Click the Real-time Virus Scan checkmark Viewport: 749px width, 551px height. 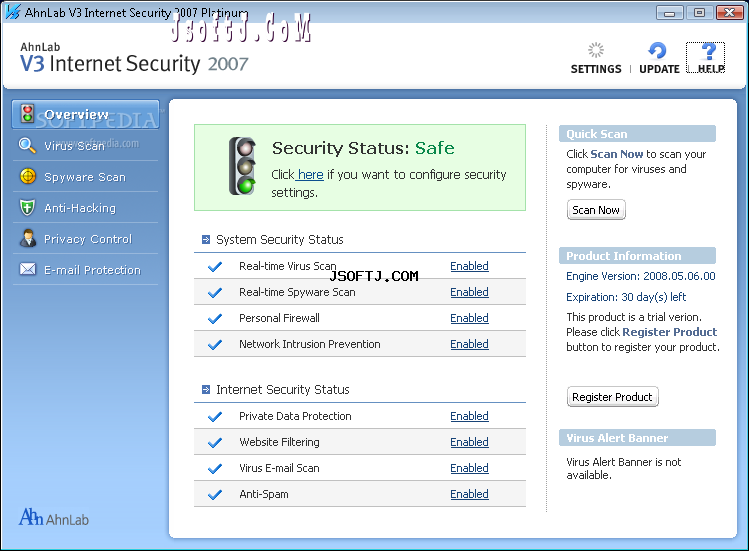click(215, 266)
